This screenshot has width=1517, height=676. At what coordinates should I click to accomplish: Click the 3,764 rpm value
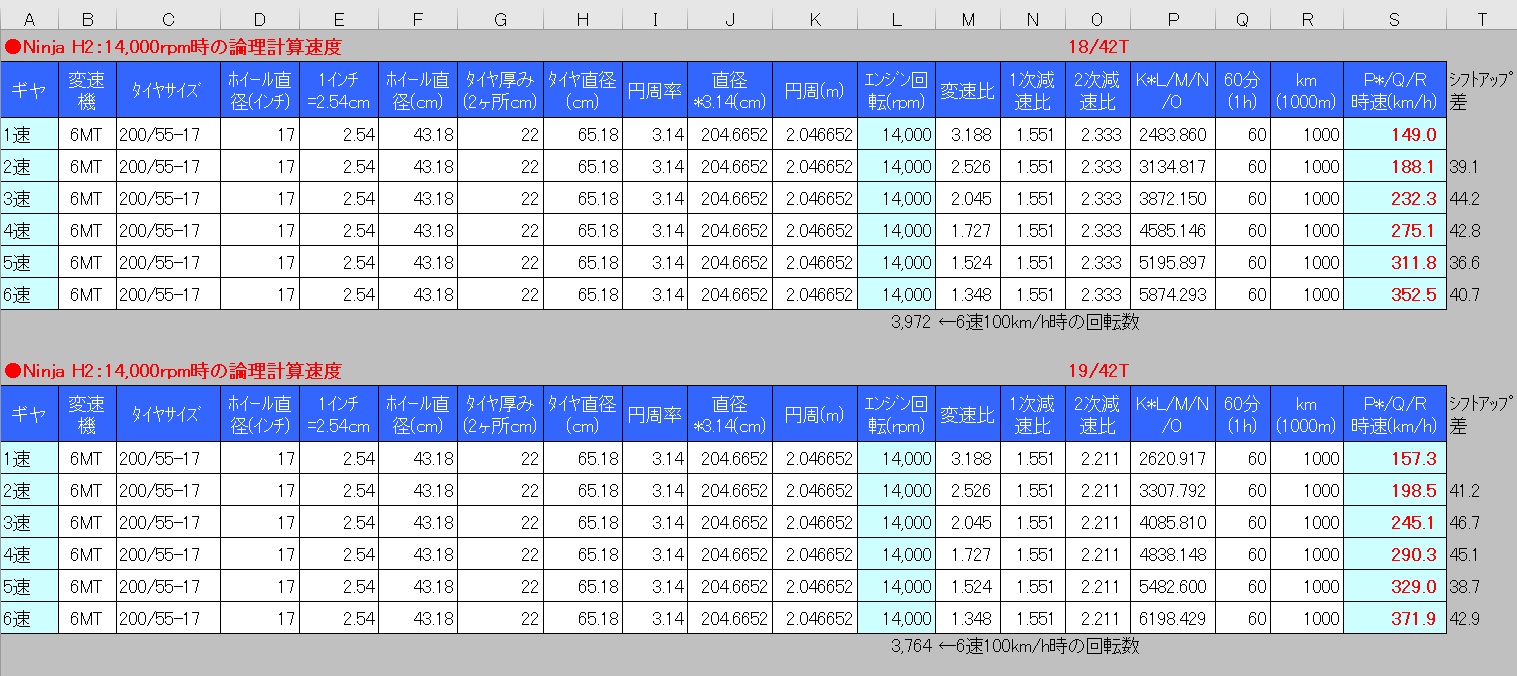click(910, 646)
